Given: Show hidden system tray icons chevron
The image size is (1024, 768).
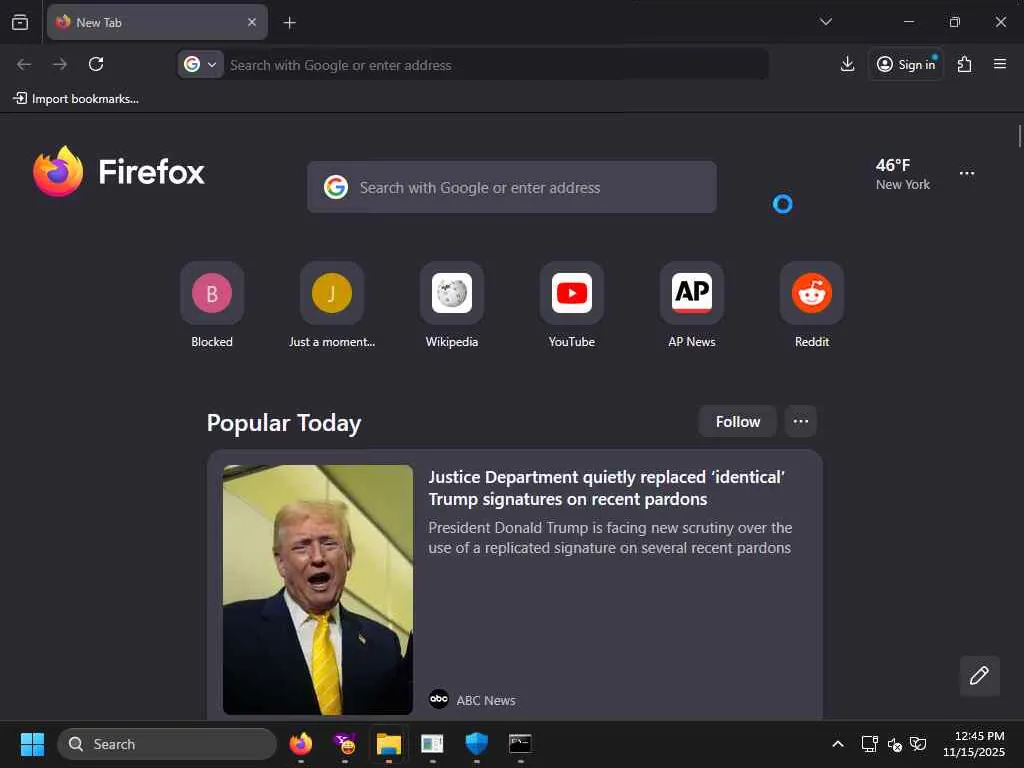Looking at the screenshot, I should click(x=838, y=744).
